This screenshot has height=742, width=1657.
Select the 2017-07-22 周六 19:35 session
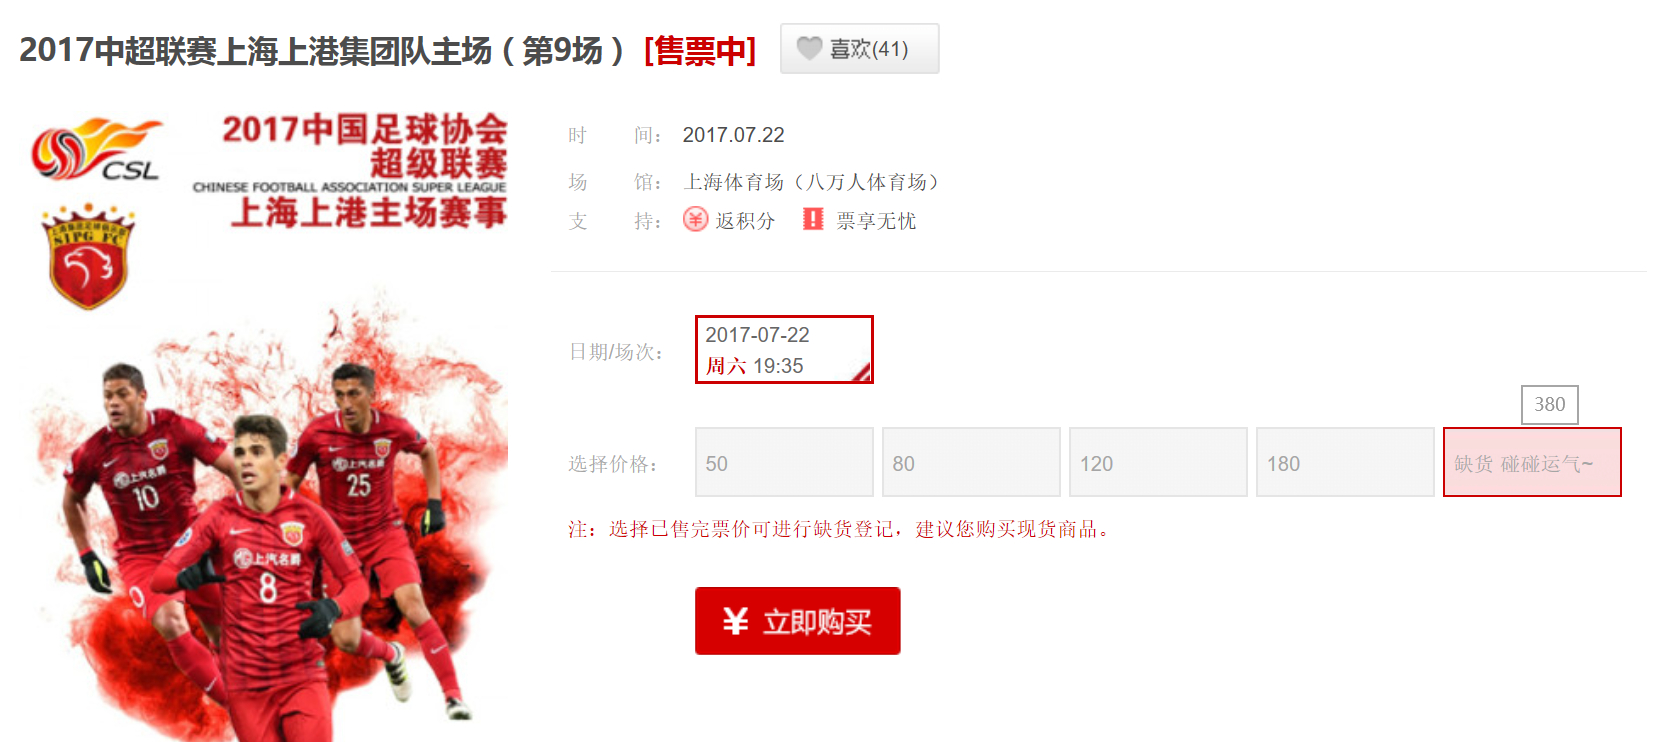tap(784, 350)
